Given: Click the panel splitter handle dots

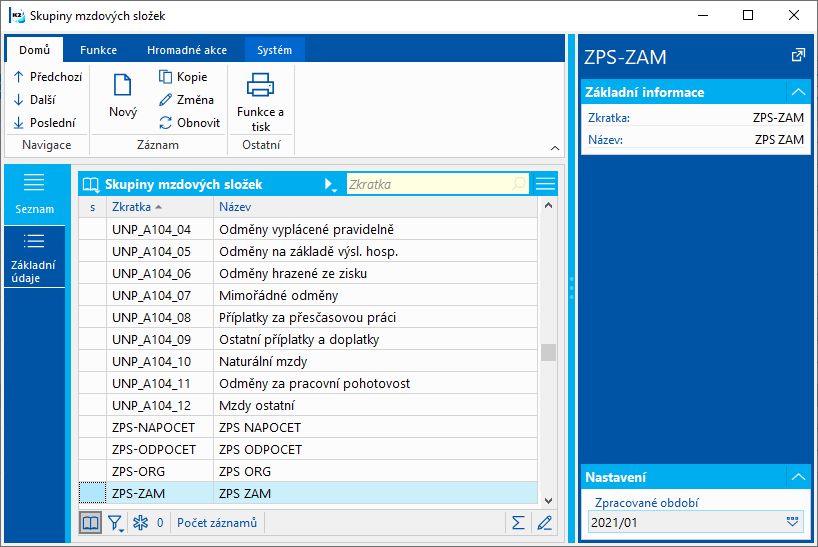Looking at the screenshot, I should tap(572, 288).
